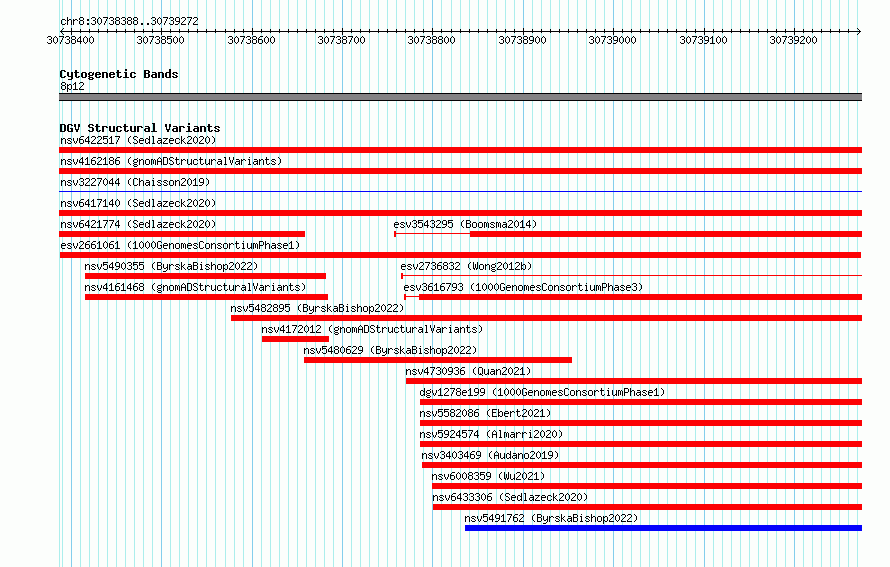Screen dimensions: 890x567
Task: Click esv2736832 (Wong2012b) variant label
Action: coord(466,266)
